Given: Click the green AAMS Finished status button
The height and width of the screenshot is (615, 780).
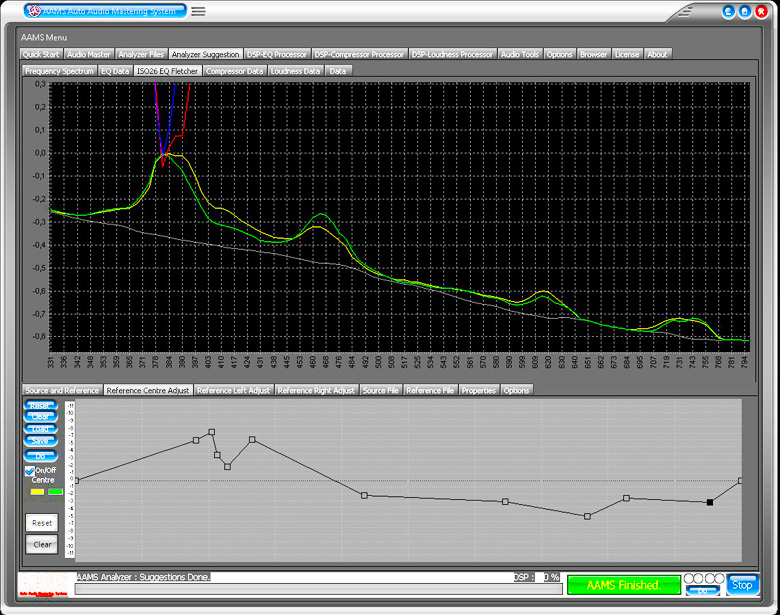Looking at the screenshot, I should pos(624,585).
